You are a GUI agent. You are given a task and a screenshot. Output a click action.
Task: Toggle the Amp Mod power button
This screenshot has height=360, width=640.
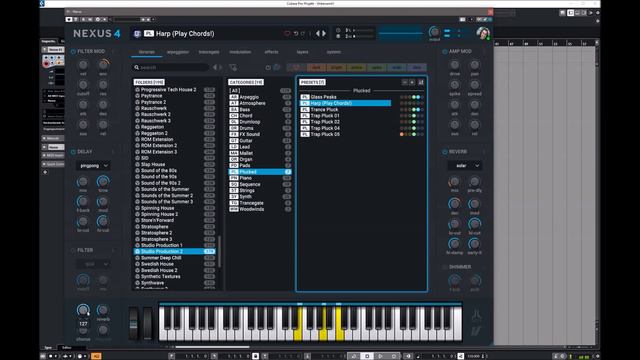tap(445, 51)
